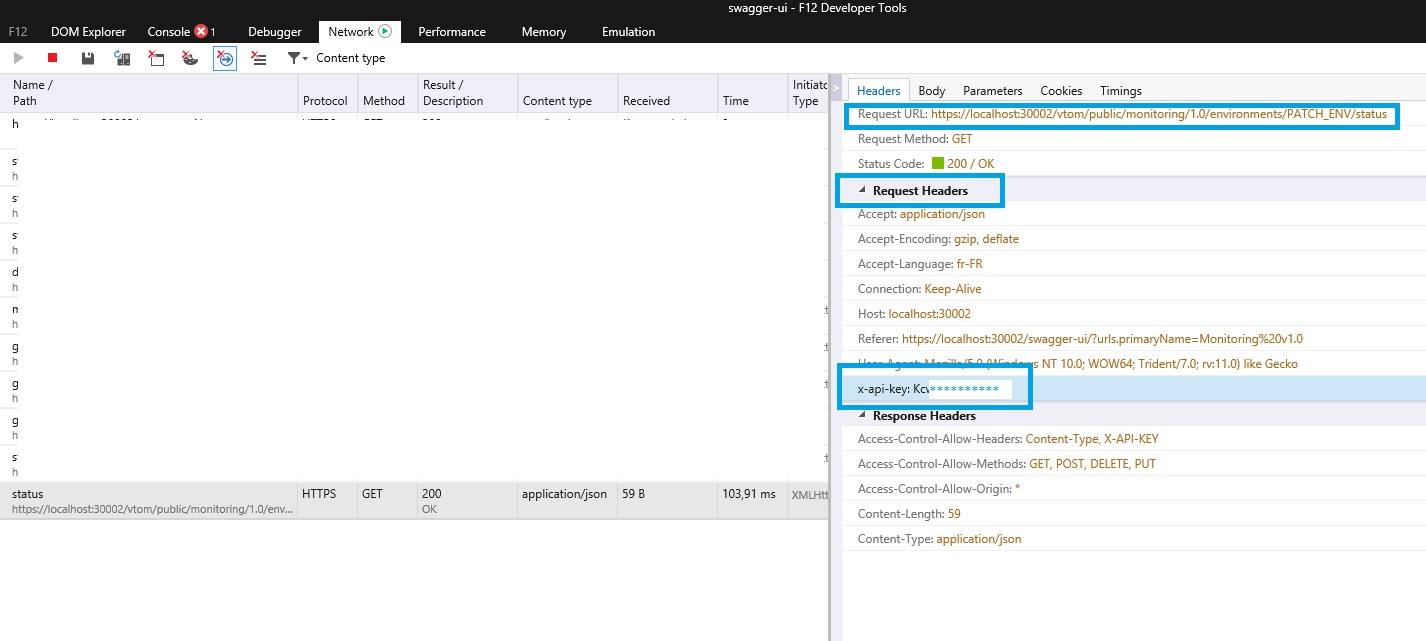Show the Headers details tab

pyautogui.click(x=879, y=90)
